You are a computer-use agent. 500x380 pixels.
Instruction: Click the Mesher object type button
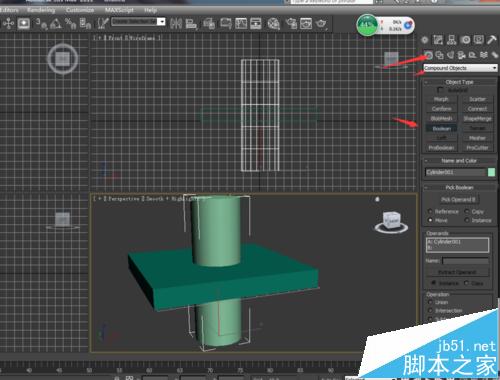[477, 138]
